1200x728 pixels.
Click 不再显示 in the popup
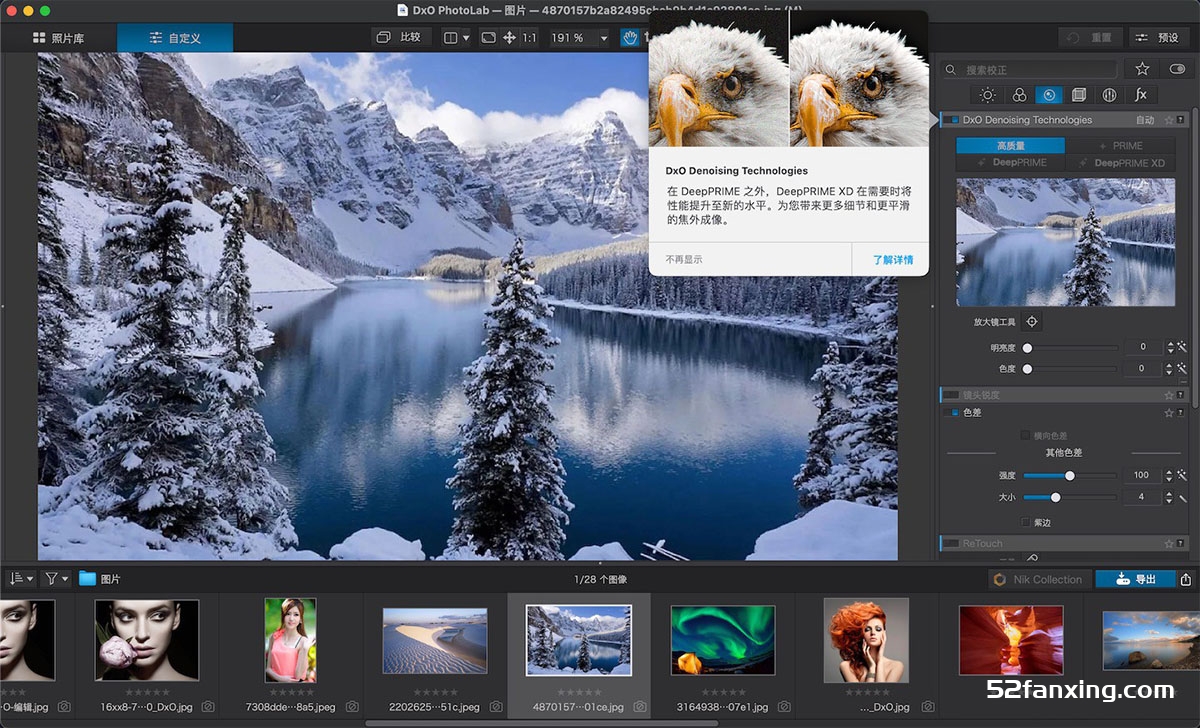(x=684, y=259)
